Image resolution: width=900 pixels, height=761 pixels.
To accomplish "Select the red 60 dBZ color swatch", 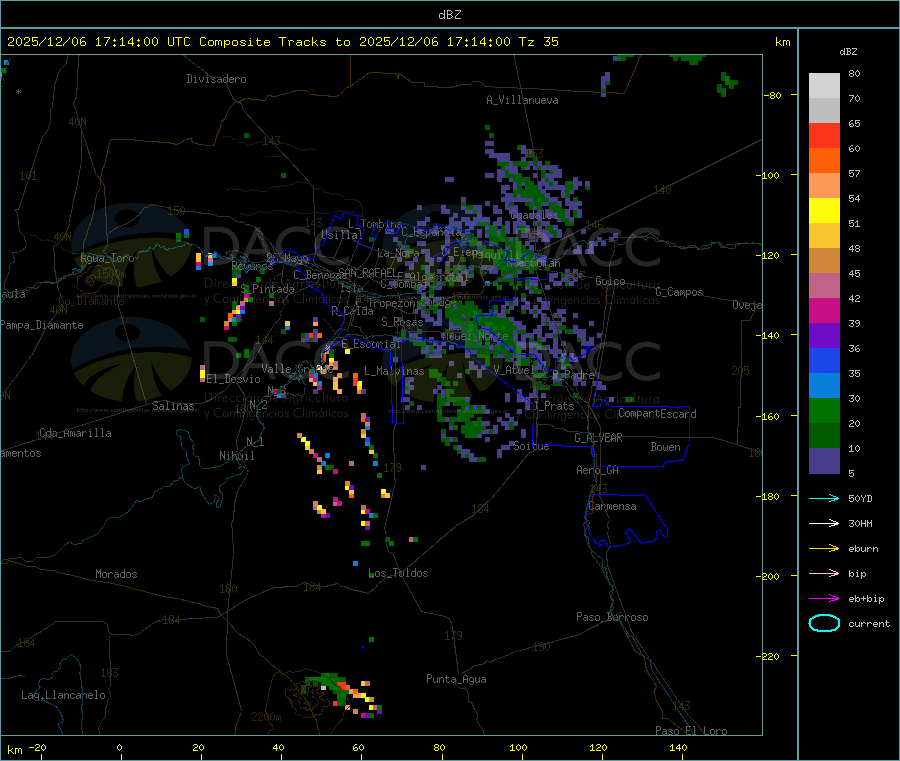I will [824, 135].
